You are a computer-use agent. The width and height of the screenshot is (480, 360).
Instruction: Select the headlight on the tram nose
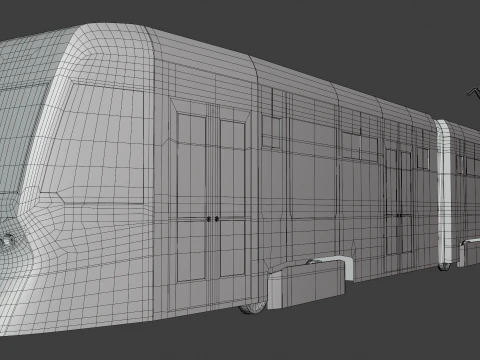7,241
